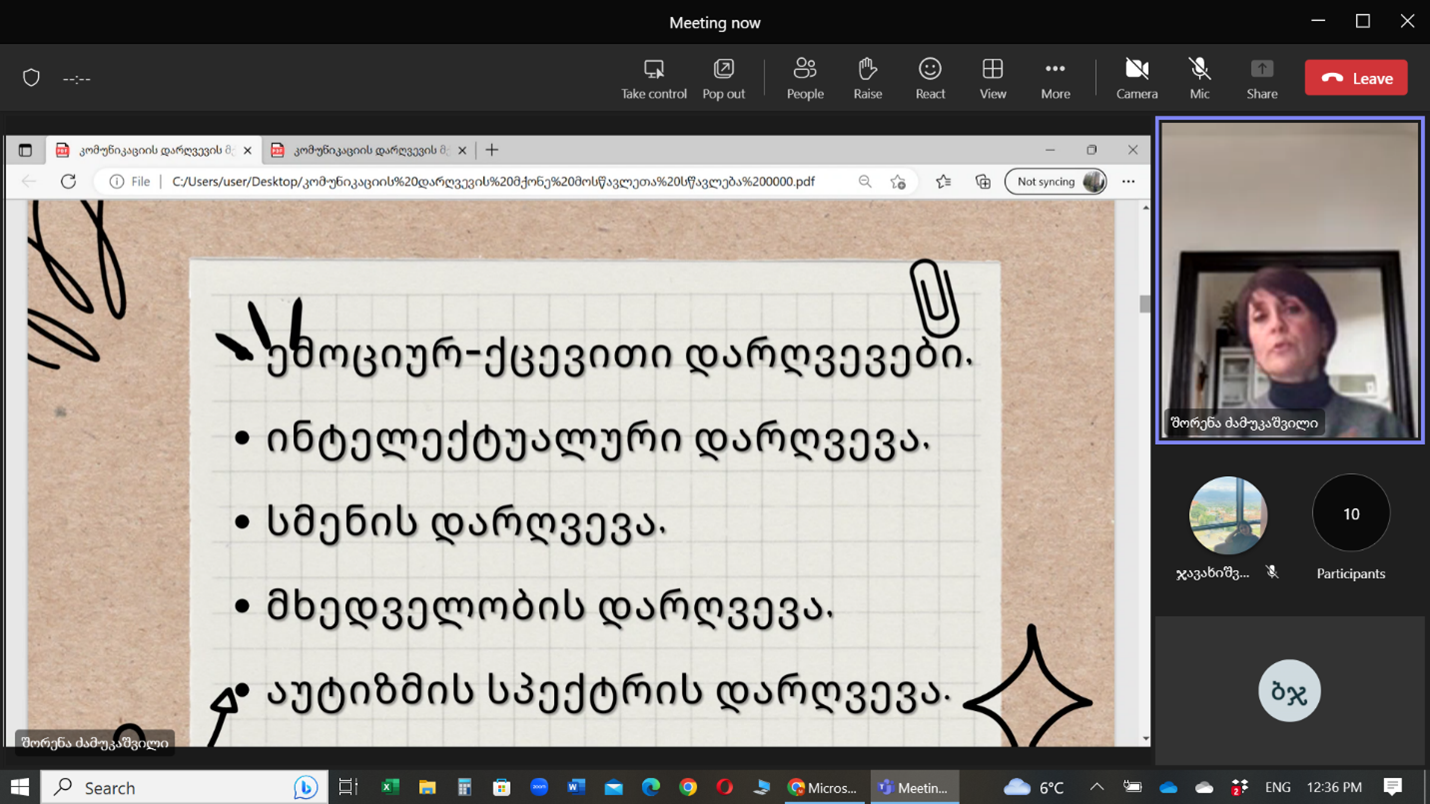This screenshot has width=1430, height=804.
Task: Click the Windows Start button
Action: (20, 788)
